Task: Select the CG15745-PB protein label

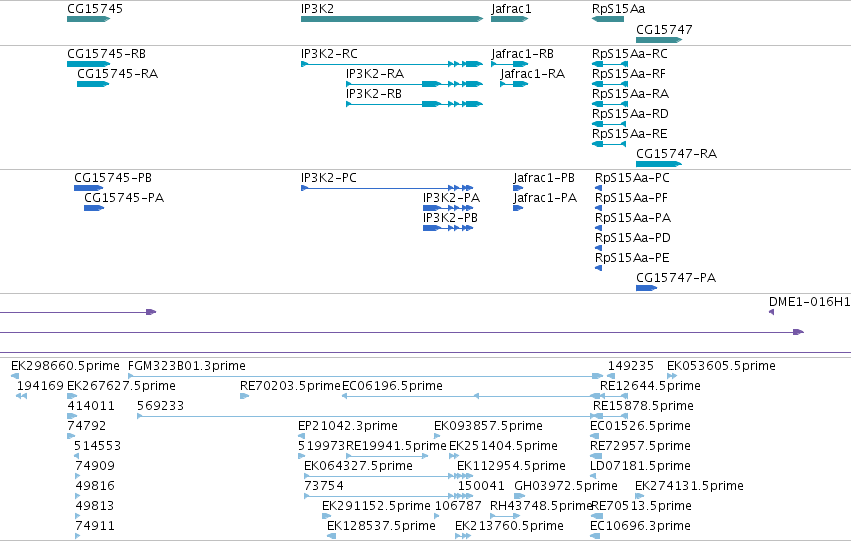Action: [x=113, y=178]
